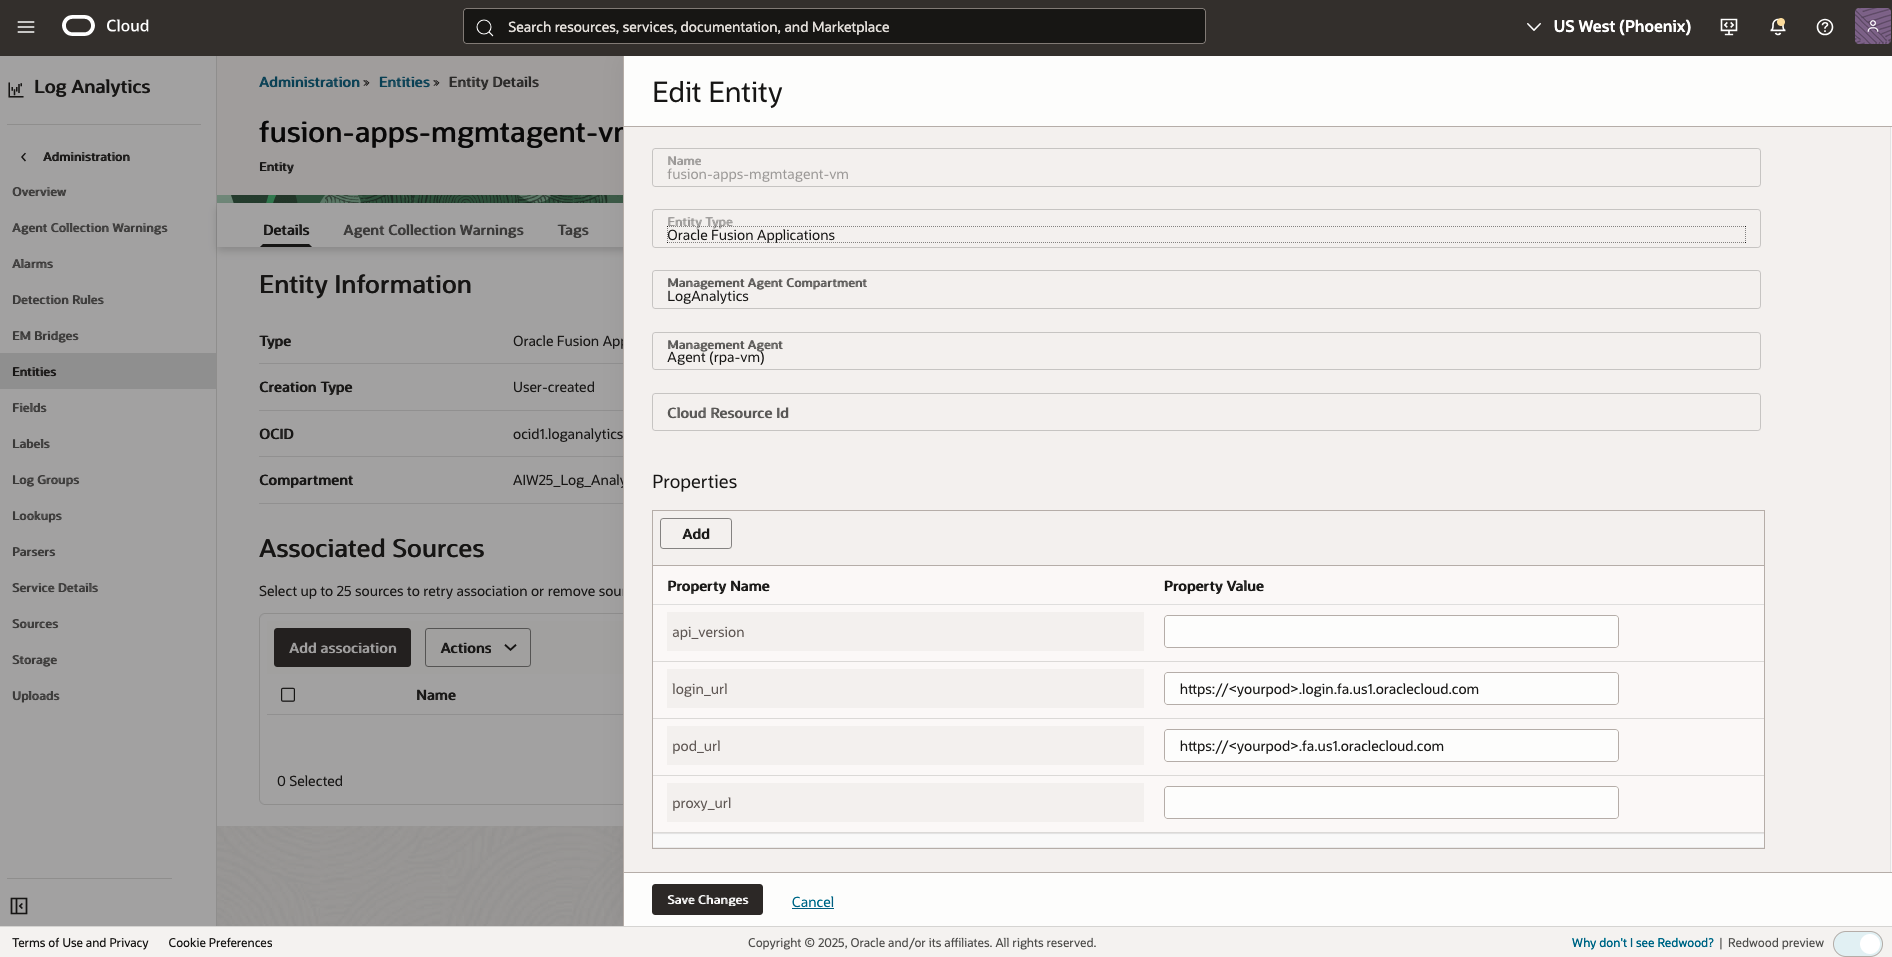The image size is (1892, 957).
Task: Open the Actions dropdown
Action: coord(477,647)
